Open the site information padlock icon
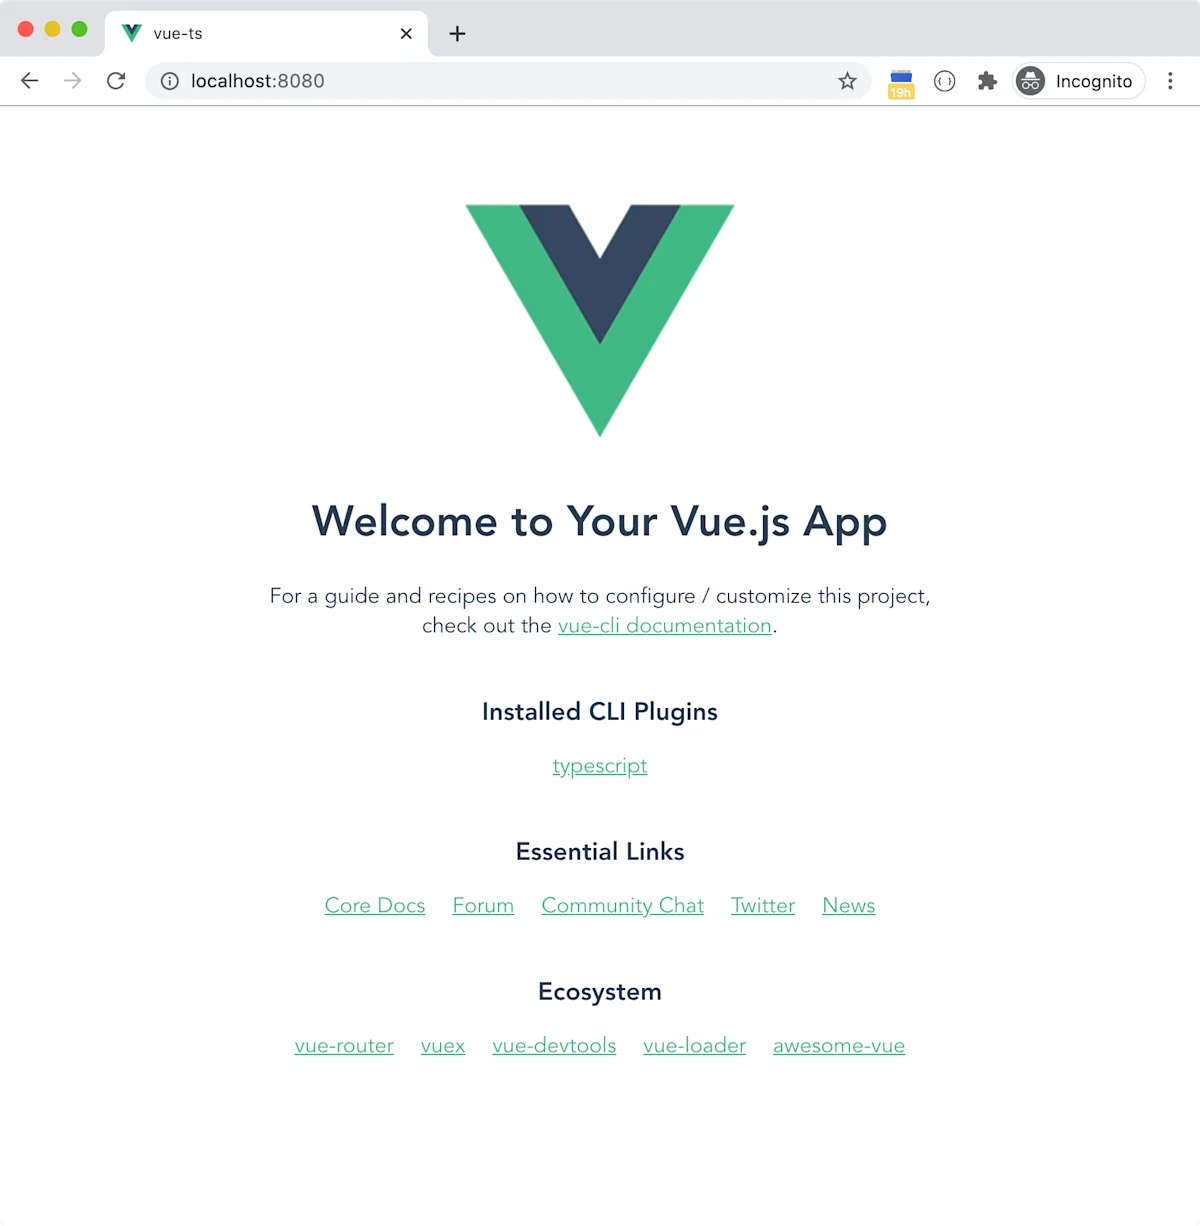This screenshot has width=1200, height=1226. 168,81
